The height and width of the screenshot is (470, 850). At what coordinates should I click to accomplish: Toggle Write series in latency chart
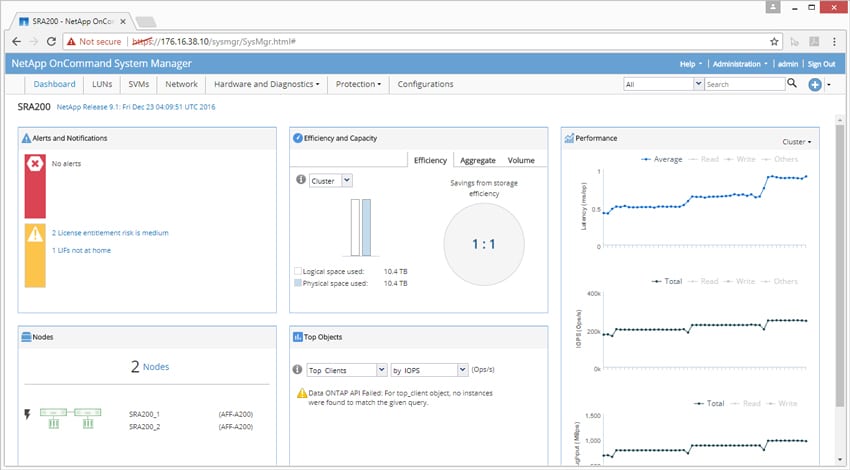point(740,159)
